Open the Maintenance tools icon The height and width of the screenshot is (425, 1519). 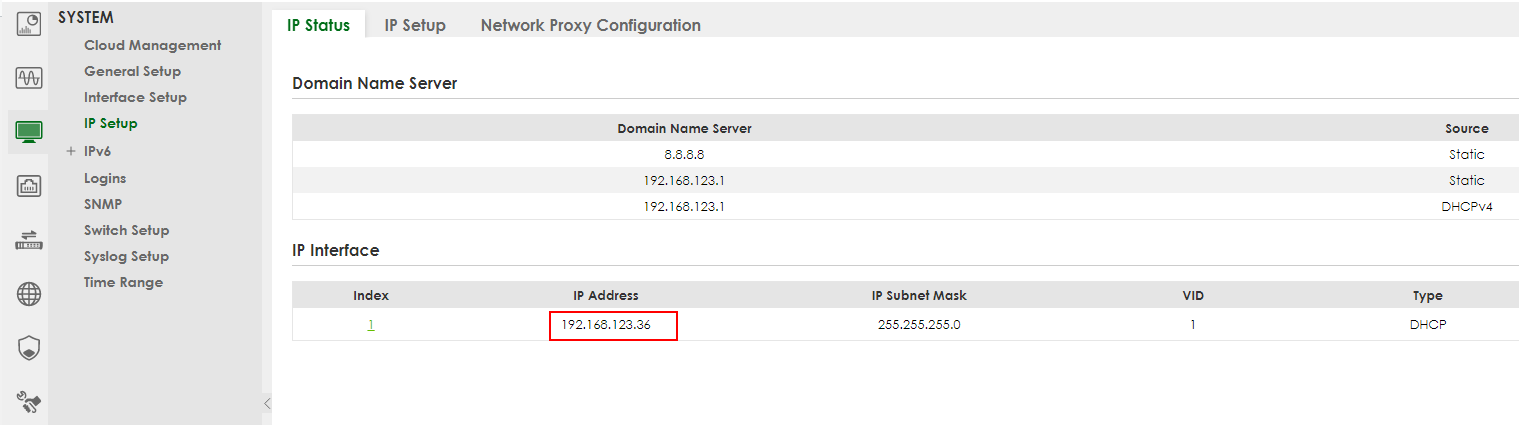[28, 402]
